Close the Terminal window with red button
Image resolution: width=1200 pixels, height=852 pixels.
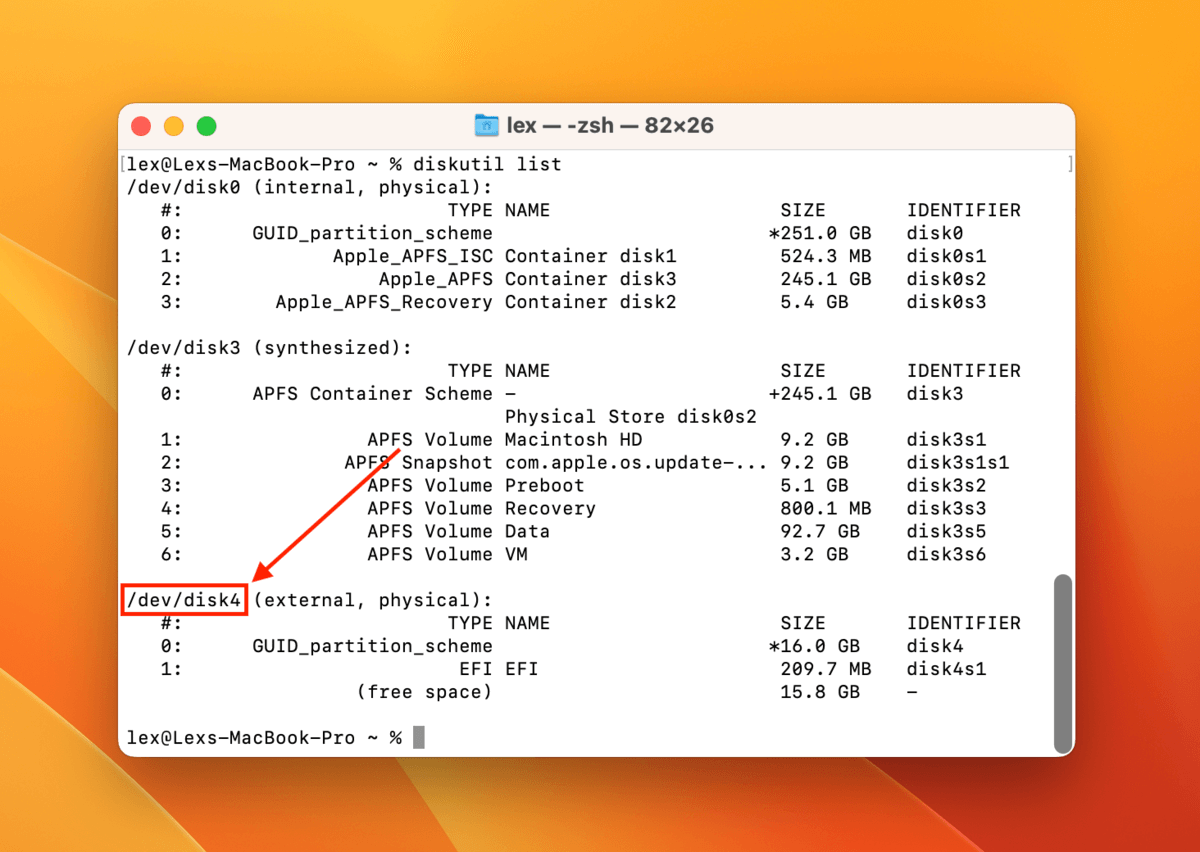coord(141,127)
